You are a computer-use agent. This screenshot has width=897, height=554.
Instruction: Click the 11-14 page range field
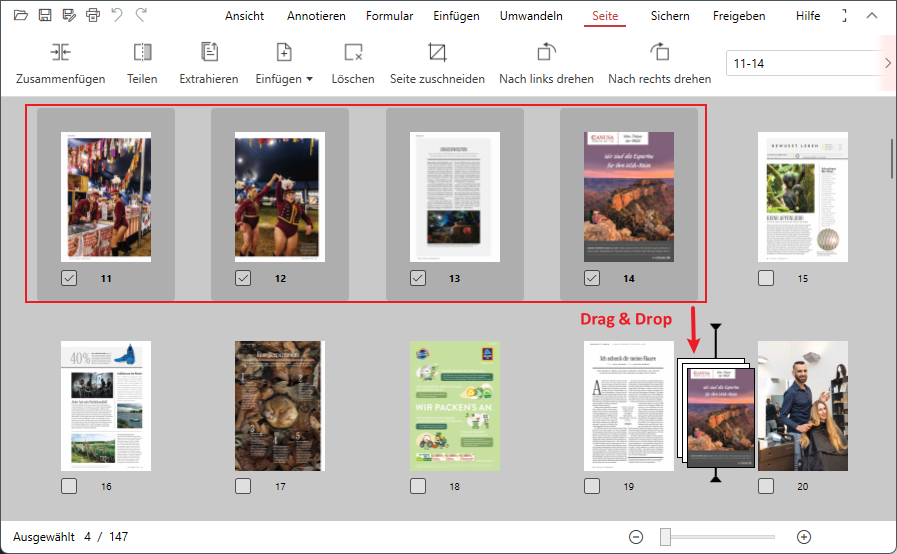[x=804, y=63]
